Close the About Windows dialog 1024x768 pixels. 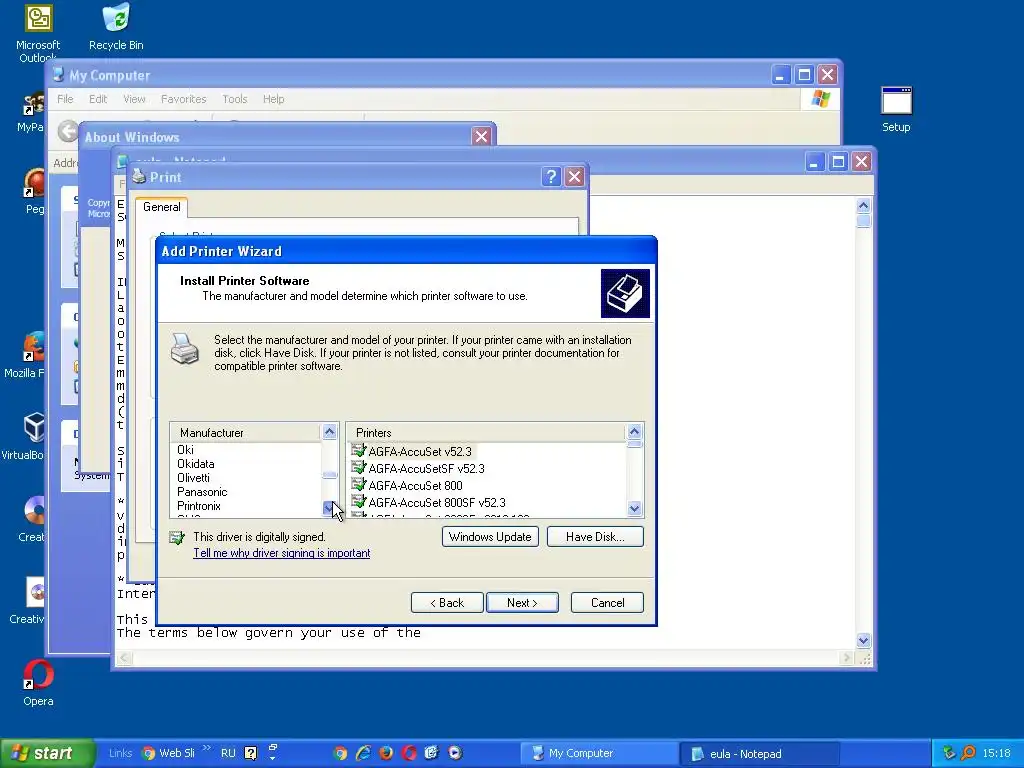[x=481, y=136]
